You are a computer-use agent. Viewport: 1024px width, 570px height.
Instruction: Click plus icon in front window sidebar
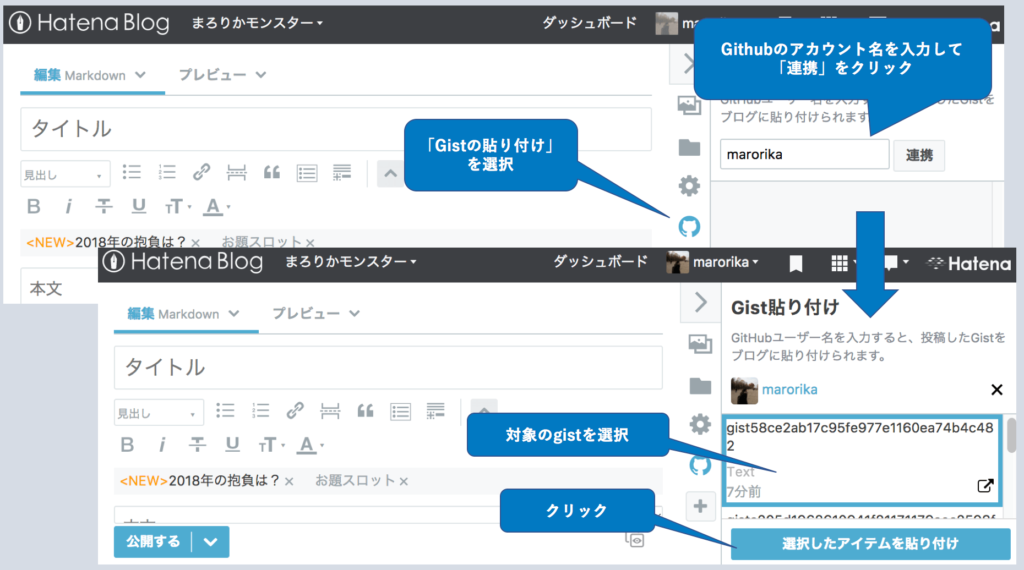700,506
